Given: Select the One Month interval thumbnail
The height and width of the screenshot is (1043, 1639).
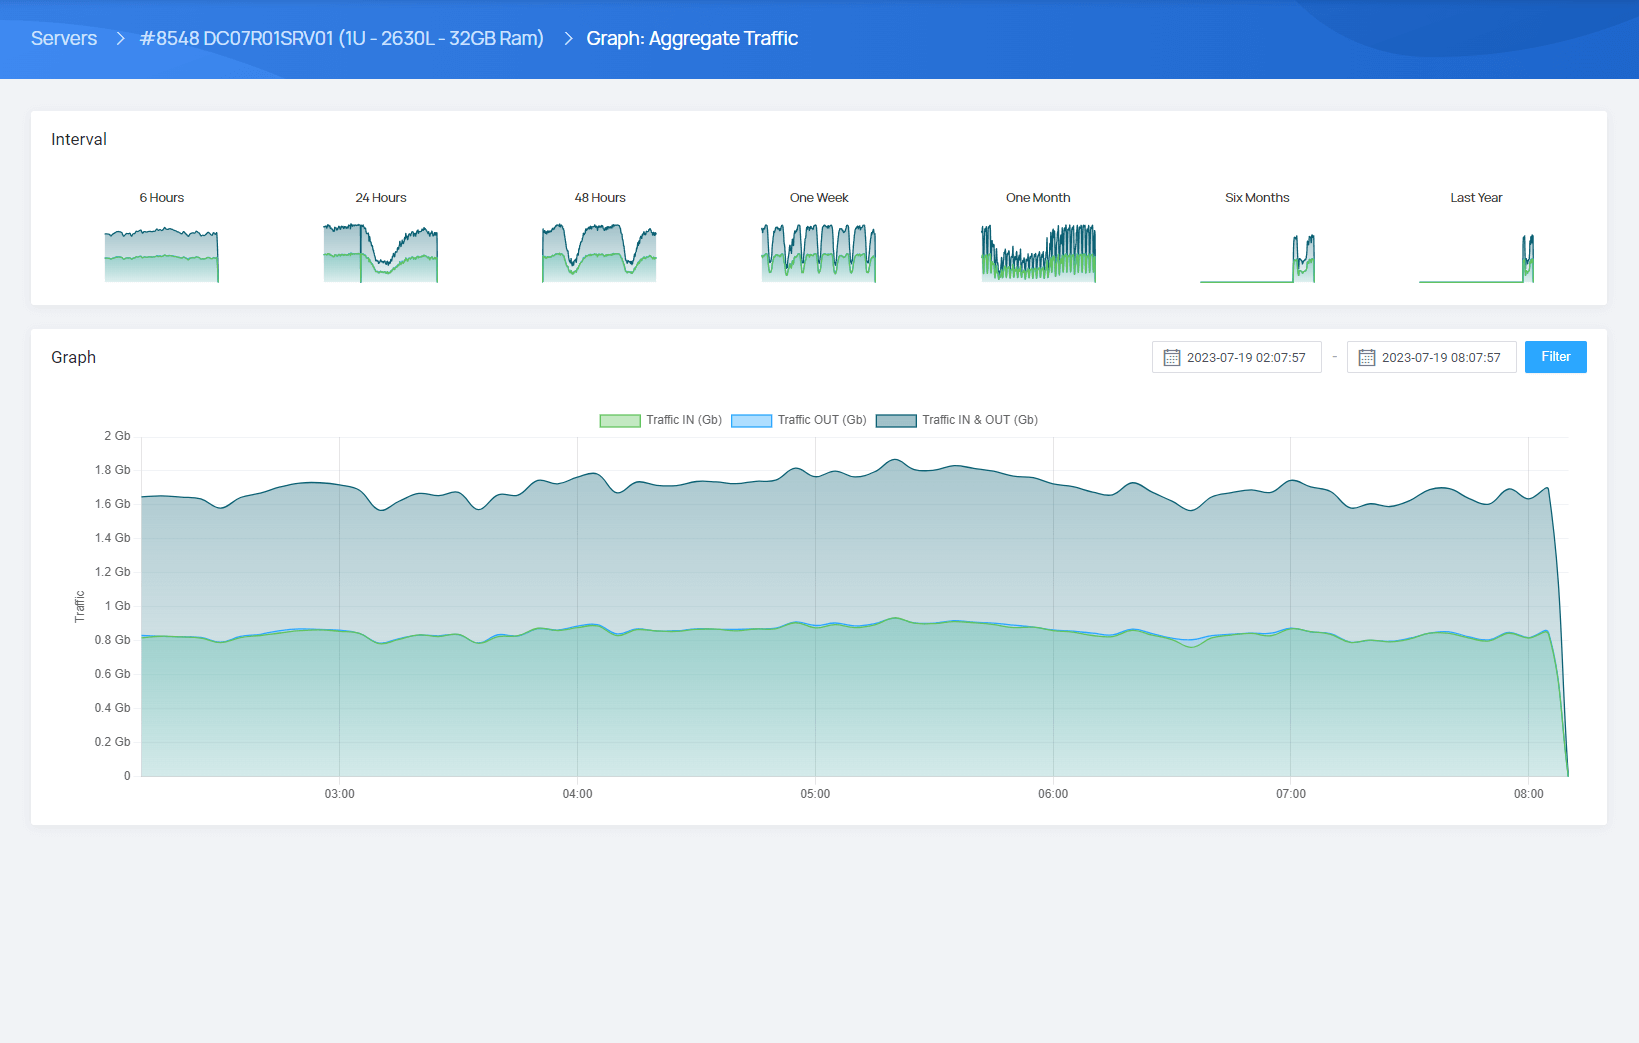Looking at the screenshot, I should 1038,254.
